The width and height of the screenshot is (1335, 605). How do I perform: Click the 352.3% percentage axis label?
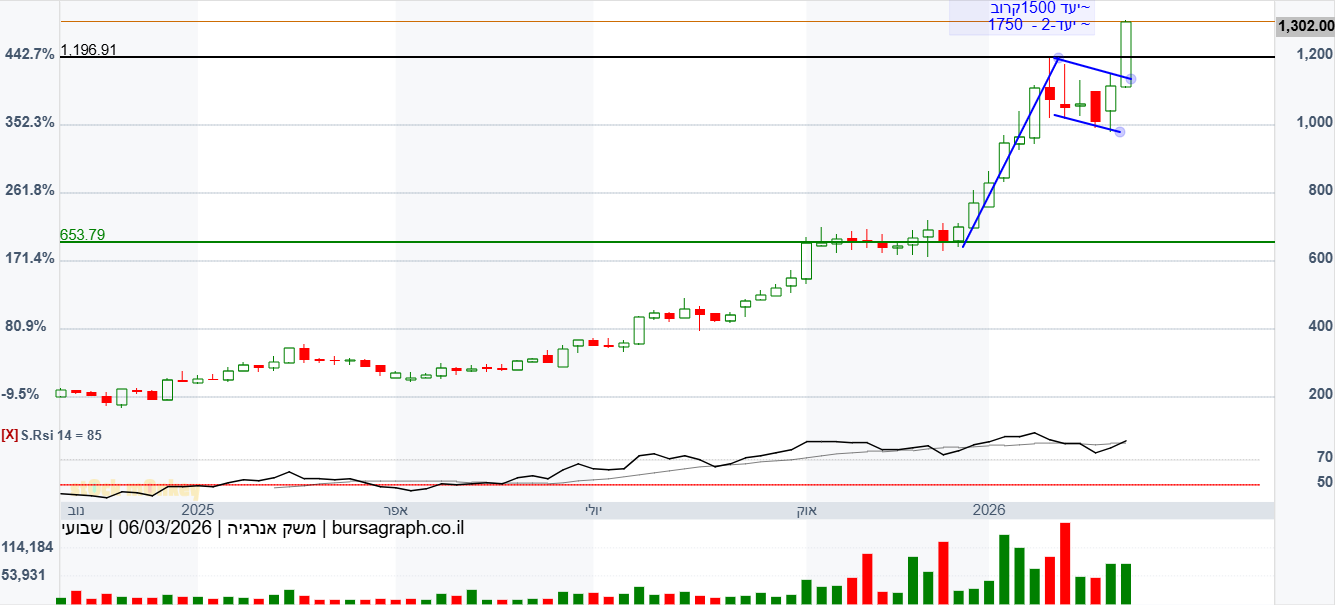coord(30,123)
